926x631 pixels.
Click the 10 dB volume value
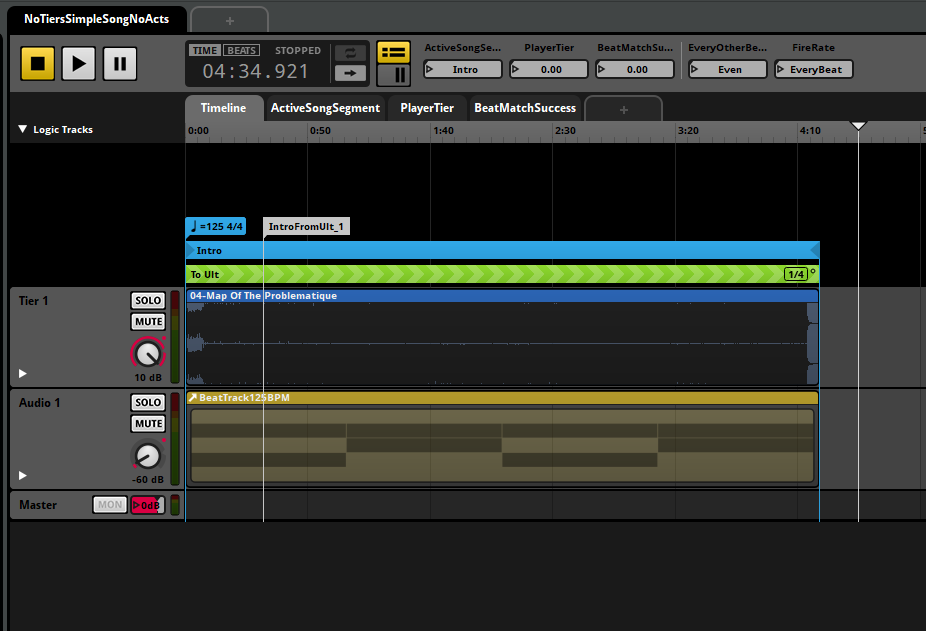(x=148, y=378)
